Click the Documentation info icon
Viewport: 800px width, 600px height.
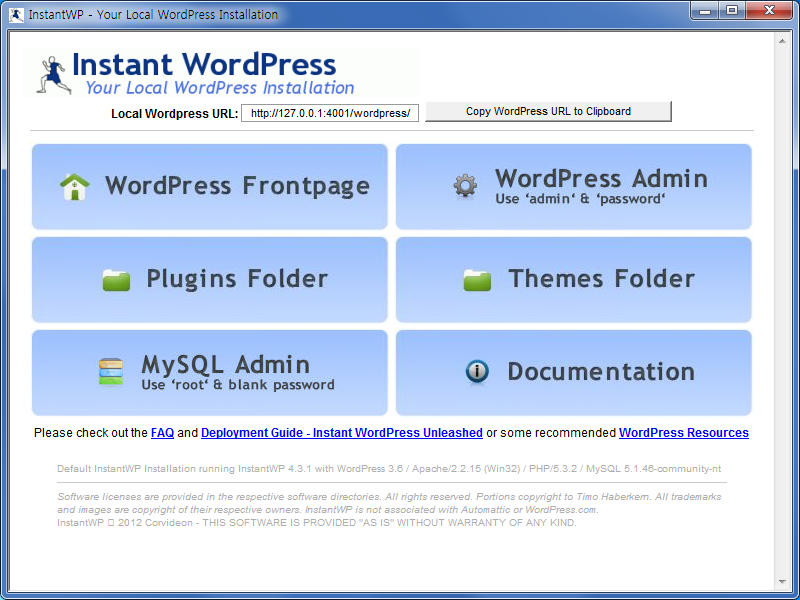477,372
